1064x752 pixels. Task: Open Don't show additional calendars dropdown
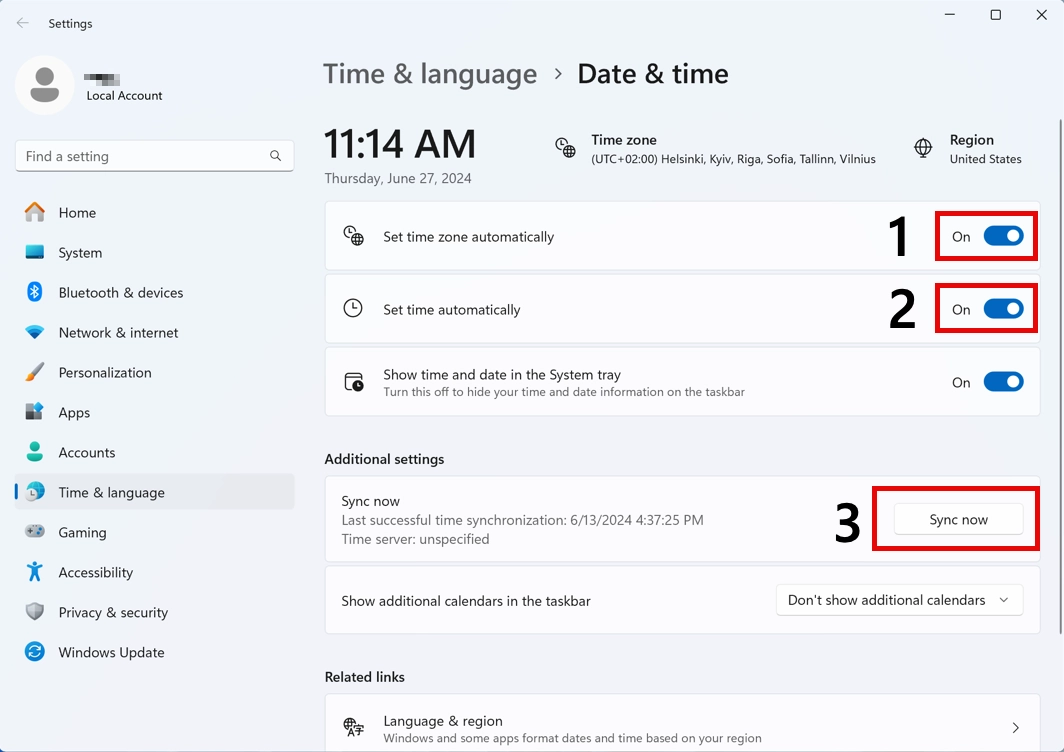(898, 600)
